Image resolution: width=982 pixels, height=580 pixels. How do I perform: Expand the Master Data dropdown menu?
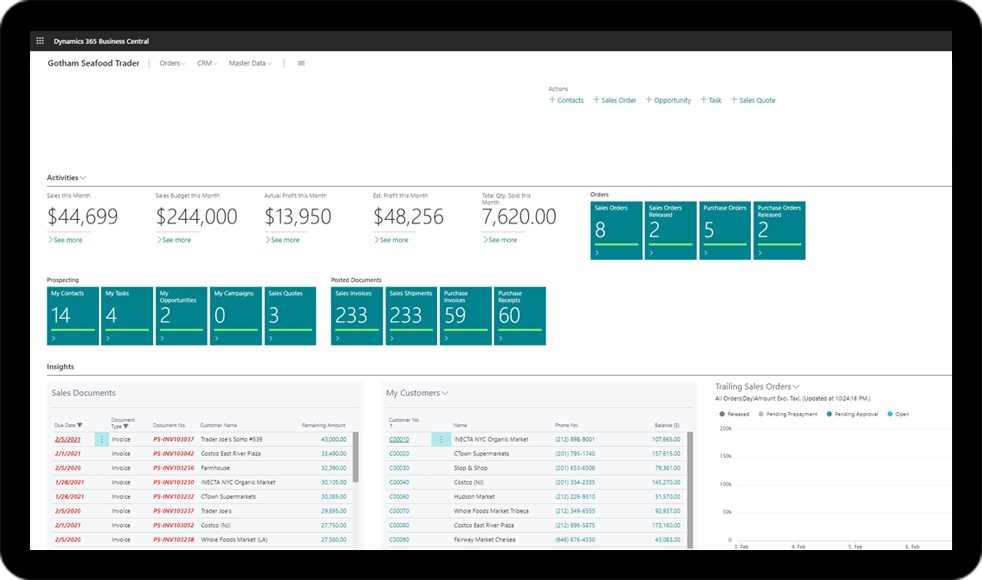pos(250,63)
